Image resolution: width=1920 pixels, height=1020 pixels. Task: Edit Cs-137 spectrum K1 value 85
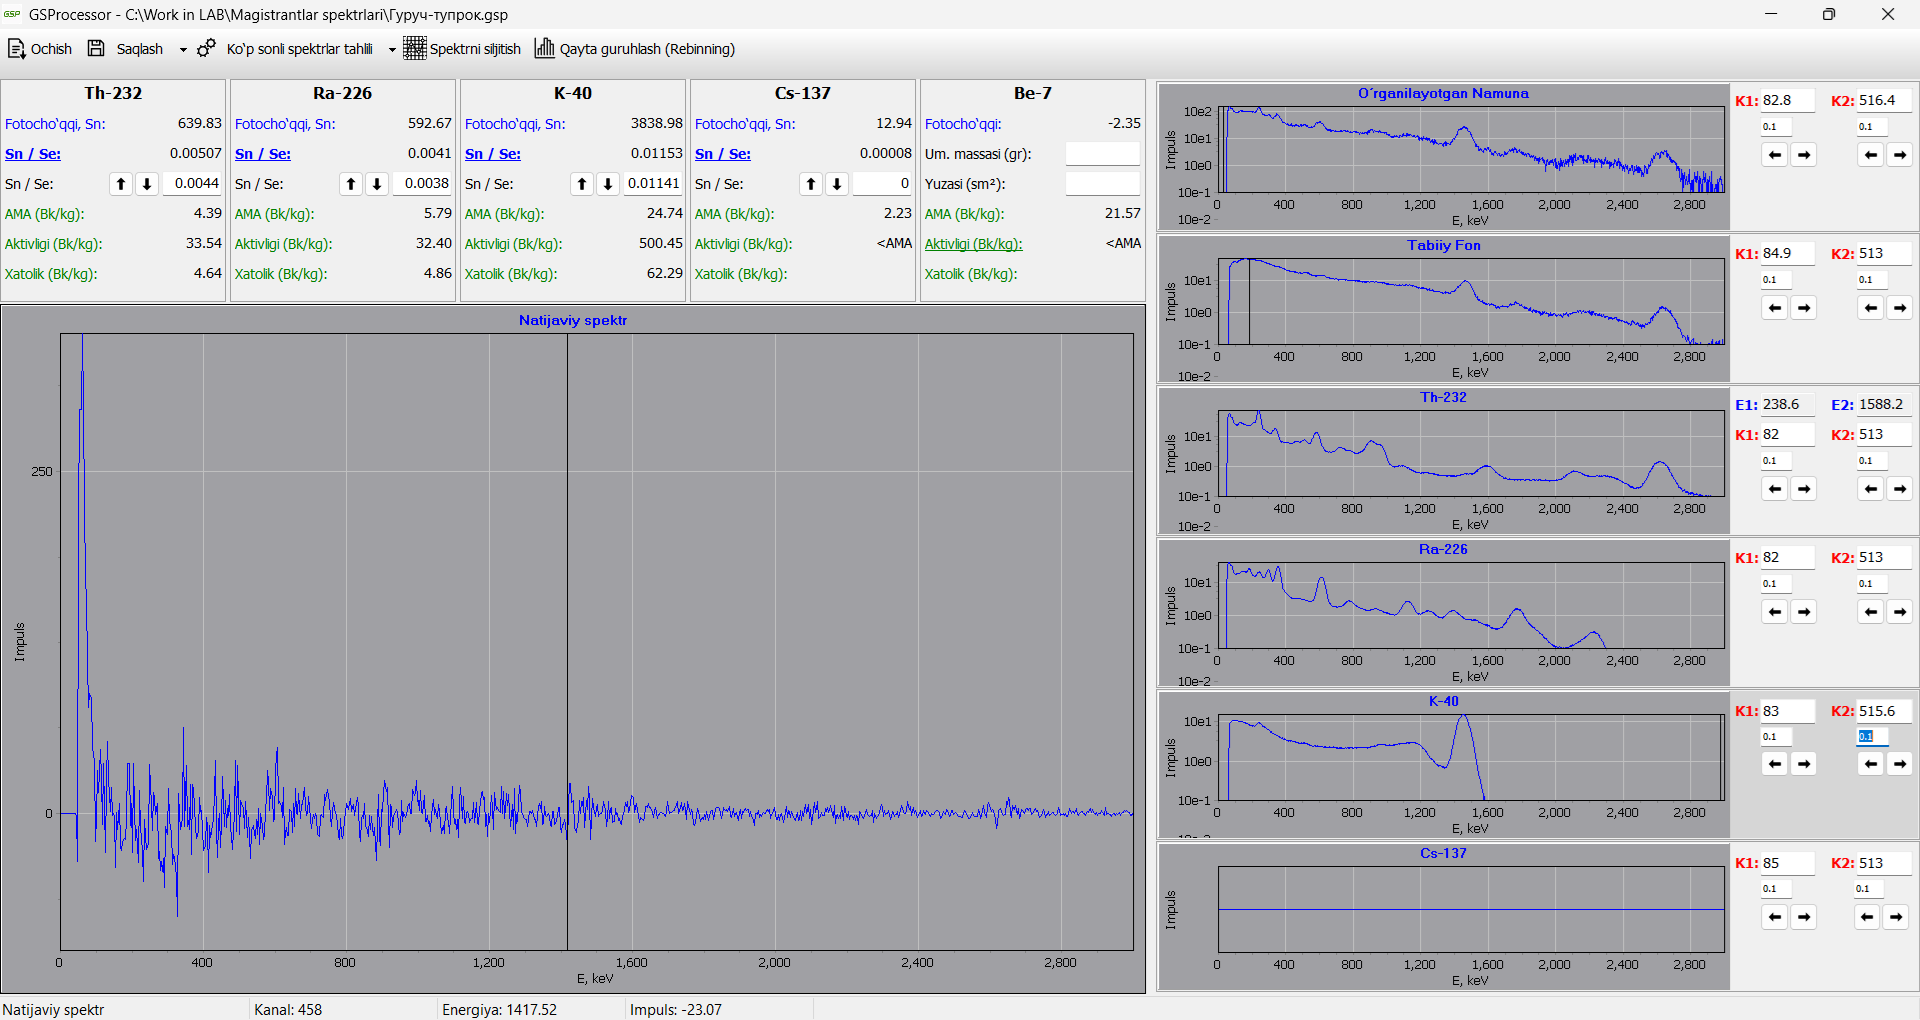click(1788, 863)
